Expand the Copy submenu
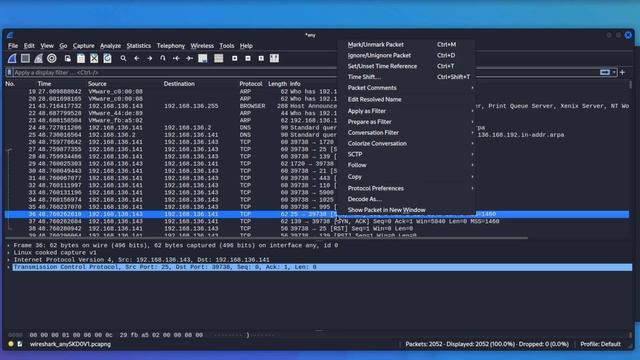 click(x=407, y=177)
